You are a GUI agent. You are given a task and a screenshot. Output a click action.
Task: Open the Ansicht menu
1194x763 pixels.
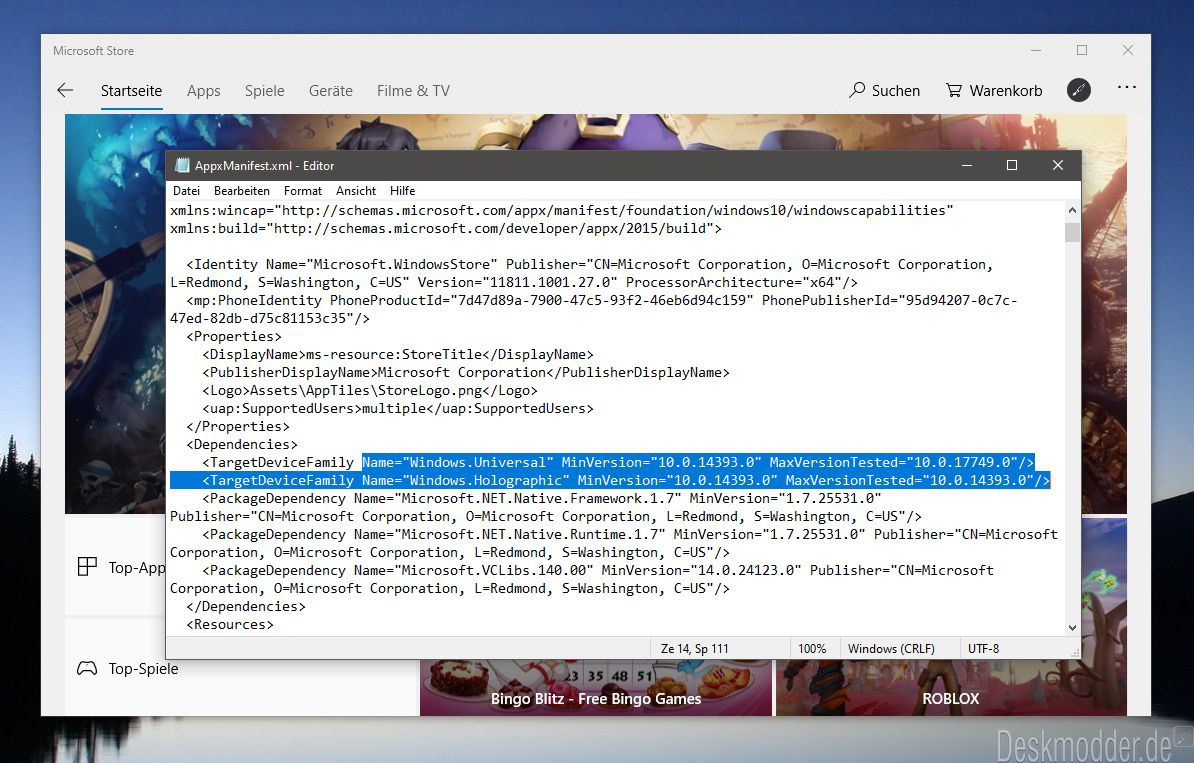[x=356, y=191]
